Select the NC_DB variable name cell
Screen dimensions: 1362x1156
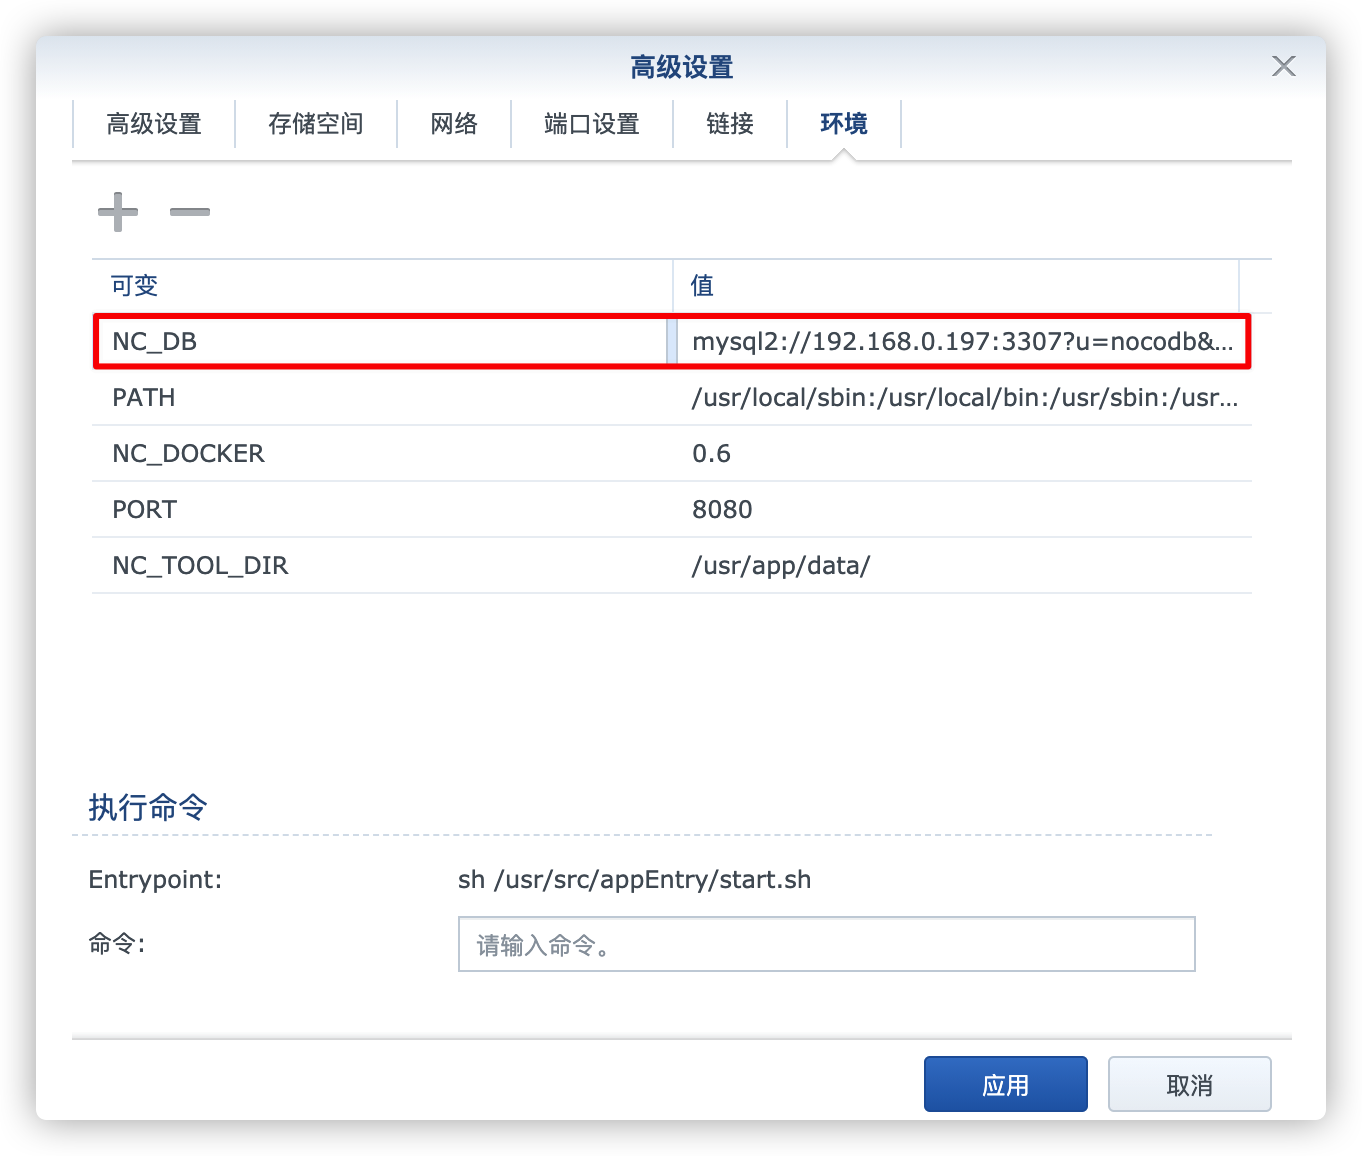382,341
